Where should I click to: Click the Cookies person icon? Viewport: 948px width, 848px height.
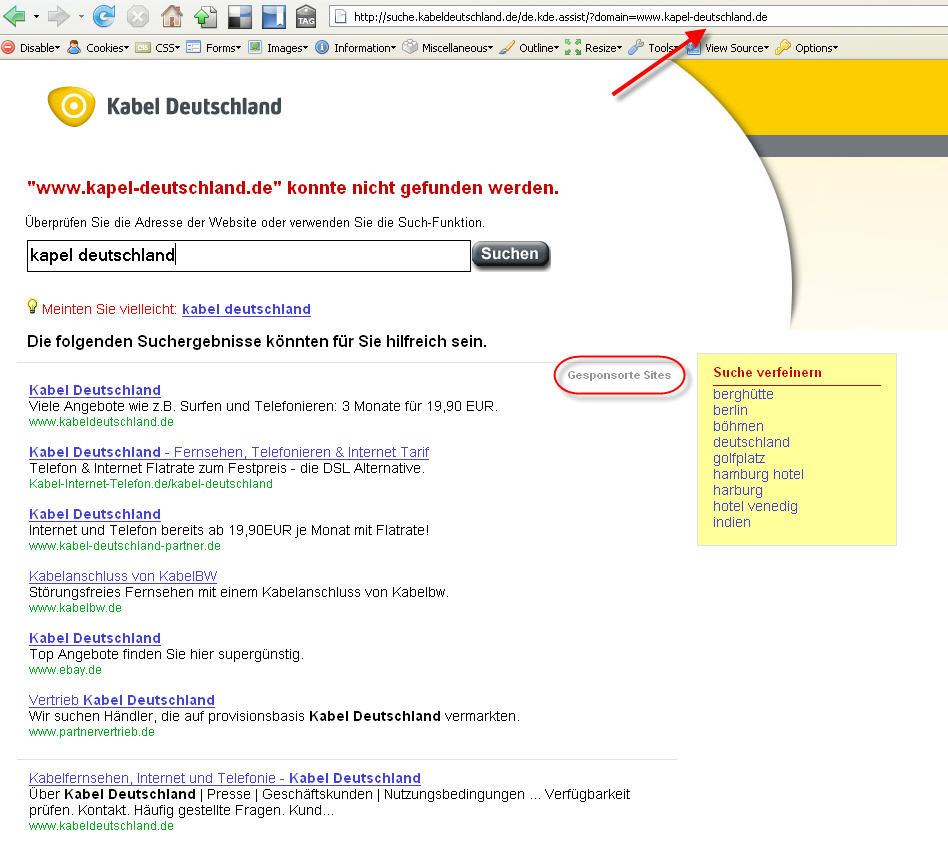pyautogui.click(x=74, y=47)
